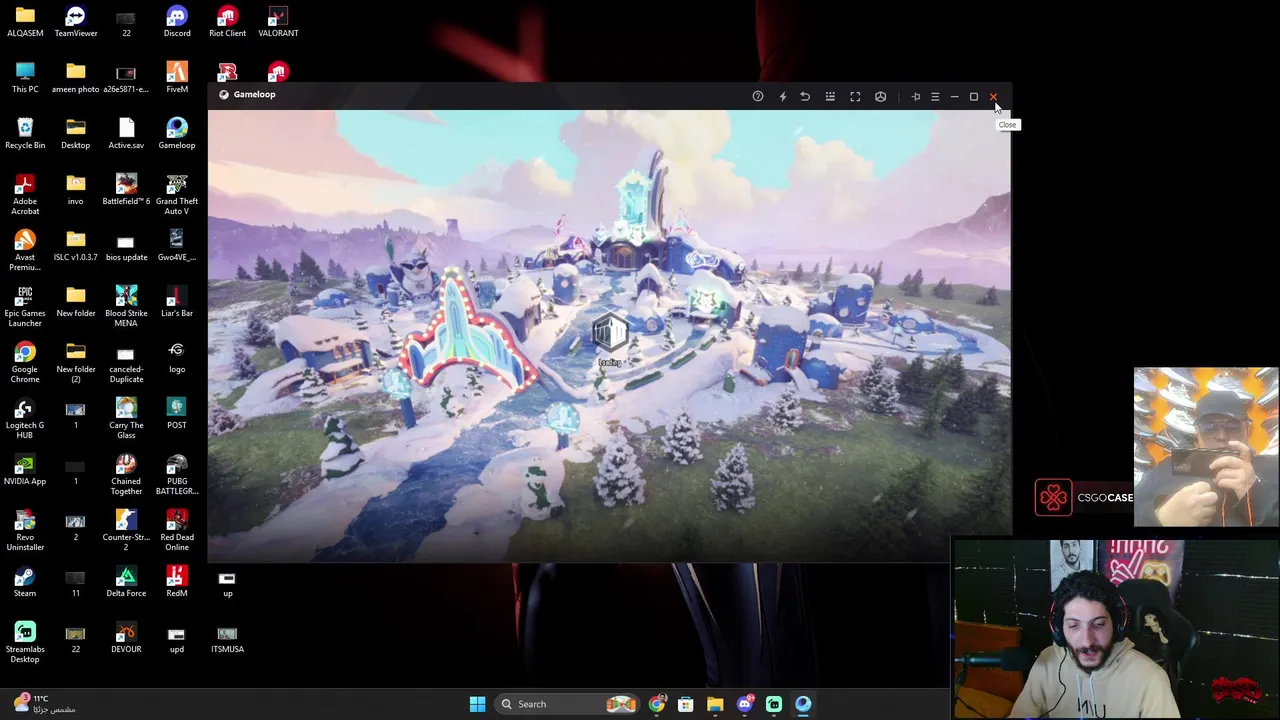The height and width of the screenshot is (720, 1280).
Task: Select the Recycle Bin icon
Action: click(25, 134)
